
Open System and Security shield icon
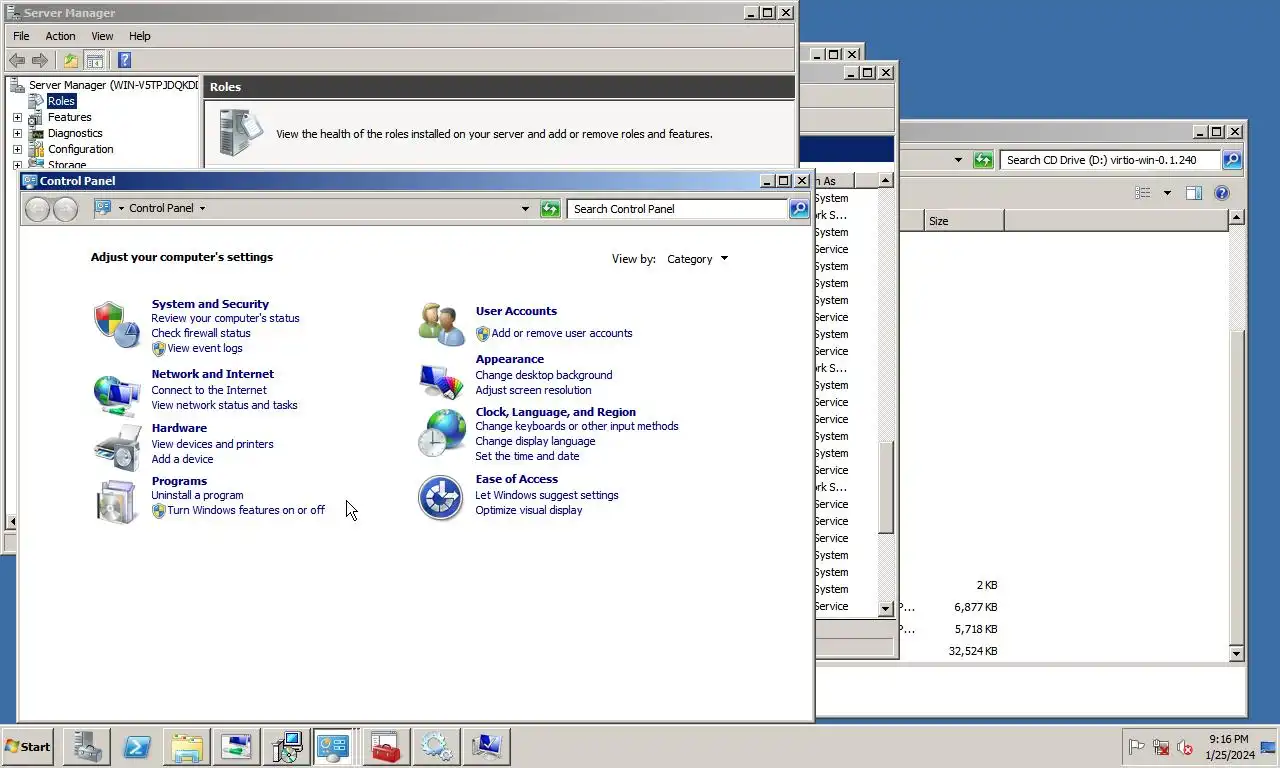tap(116, 325)
